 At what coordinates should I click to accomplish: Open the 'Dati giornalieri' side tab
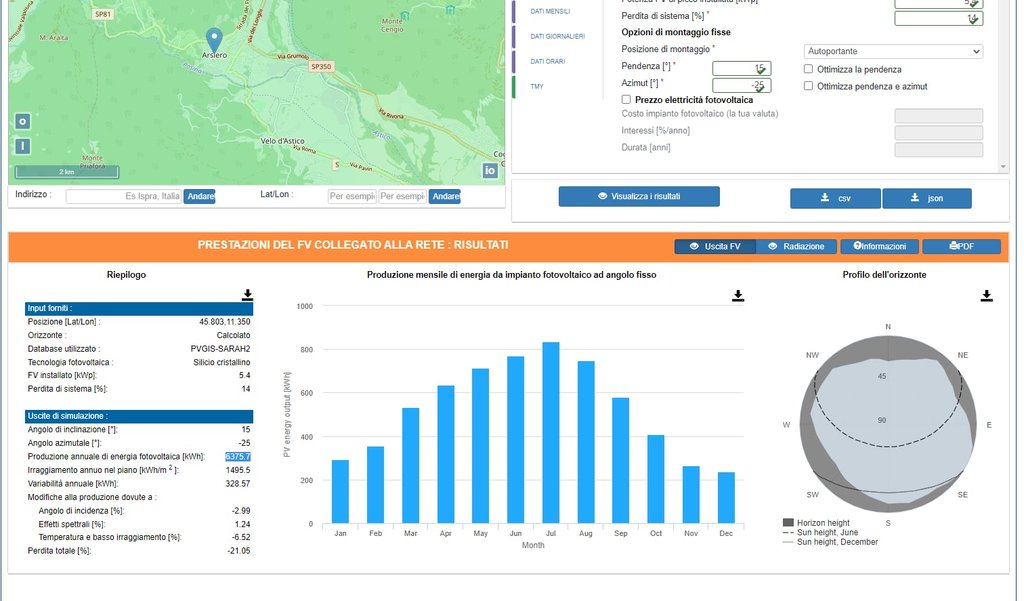coord(557,36)
